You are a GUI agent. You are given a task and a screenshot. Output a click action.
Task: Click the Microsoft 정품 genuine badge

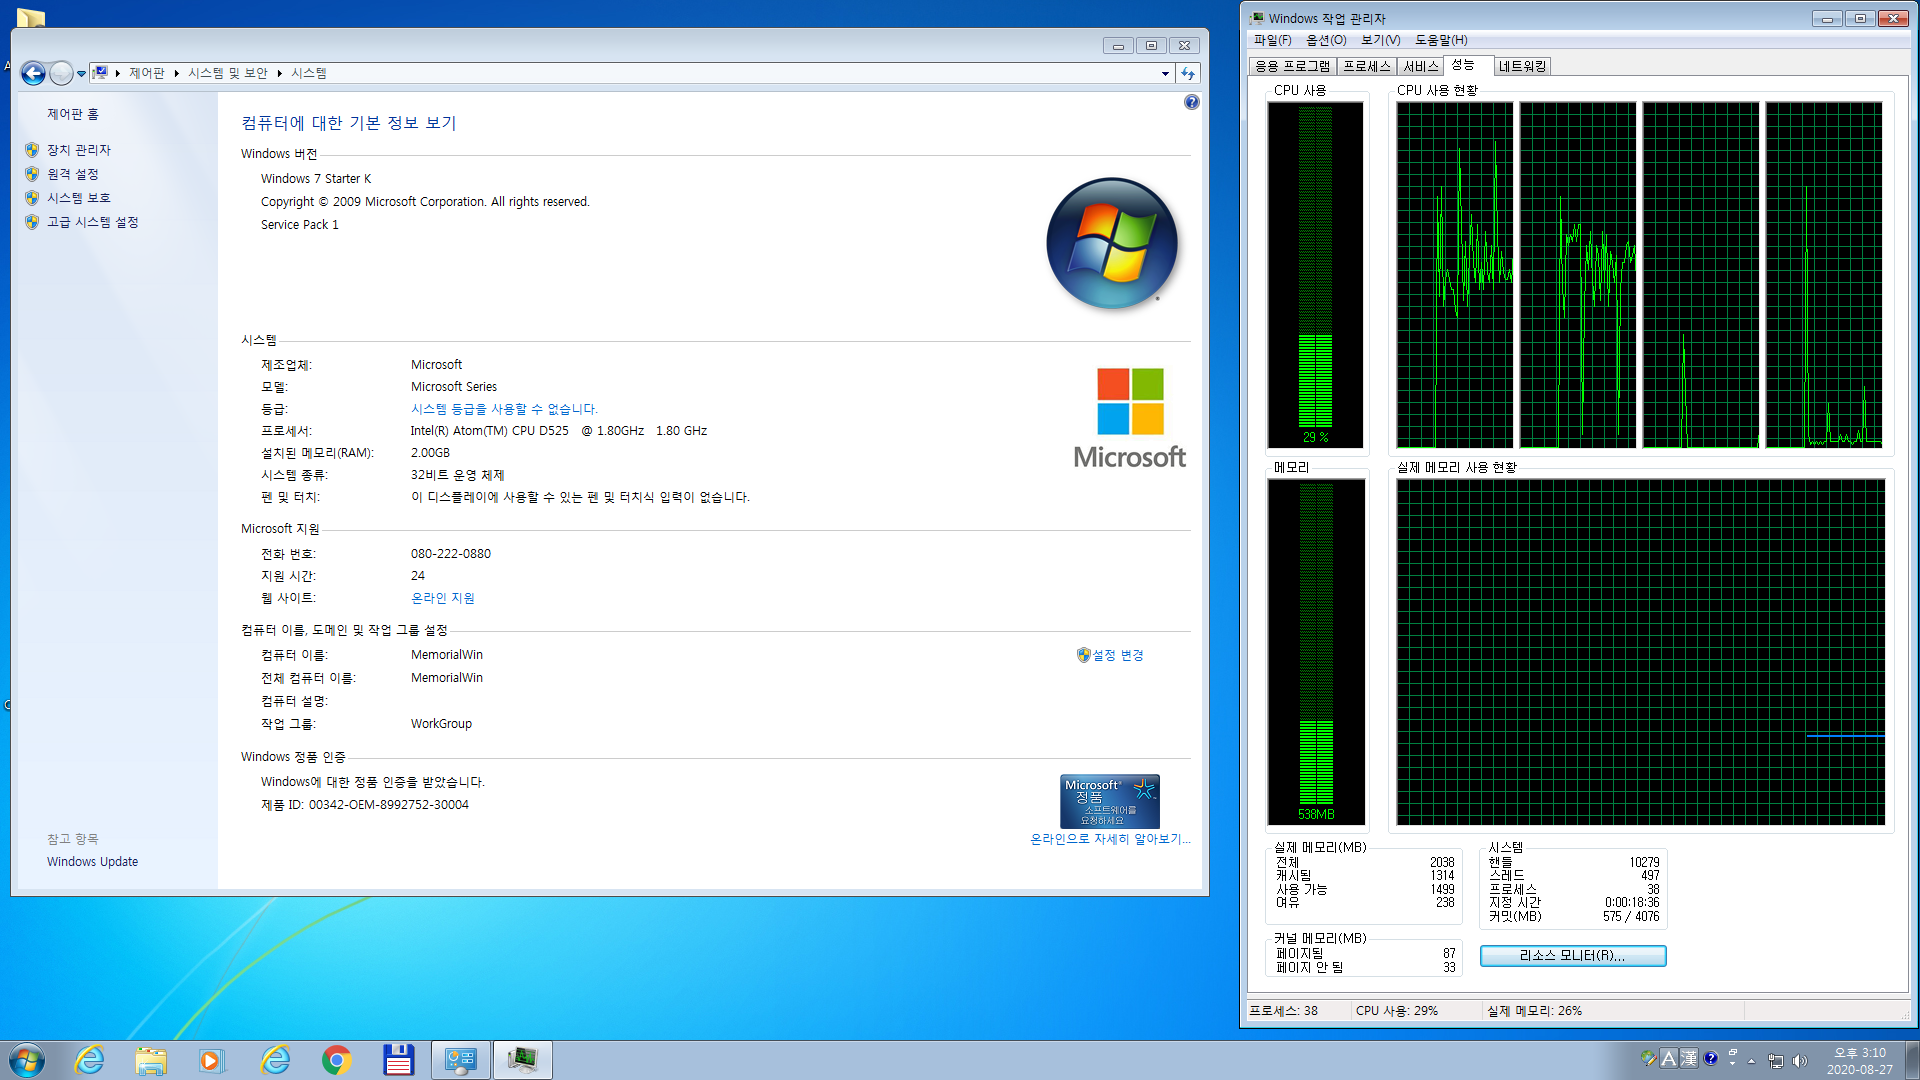pos(1110,801)
